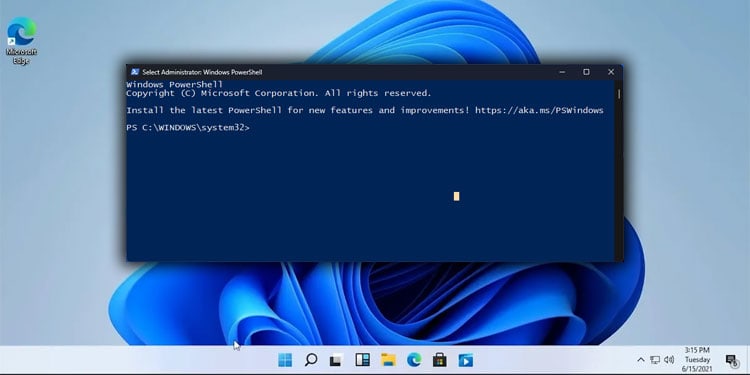Click the aka.ms/PSWindows URL text
Screen dimensions: 750x375
coord(539,110)
